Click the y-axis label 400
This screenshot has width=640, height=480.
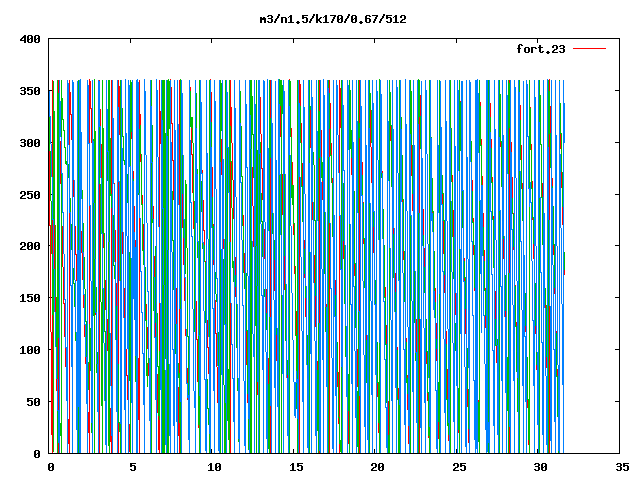[x=30, y=39]
